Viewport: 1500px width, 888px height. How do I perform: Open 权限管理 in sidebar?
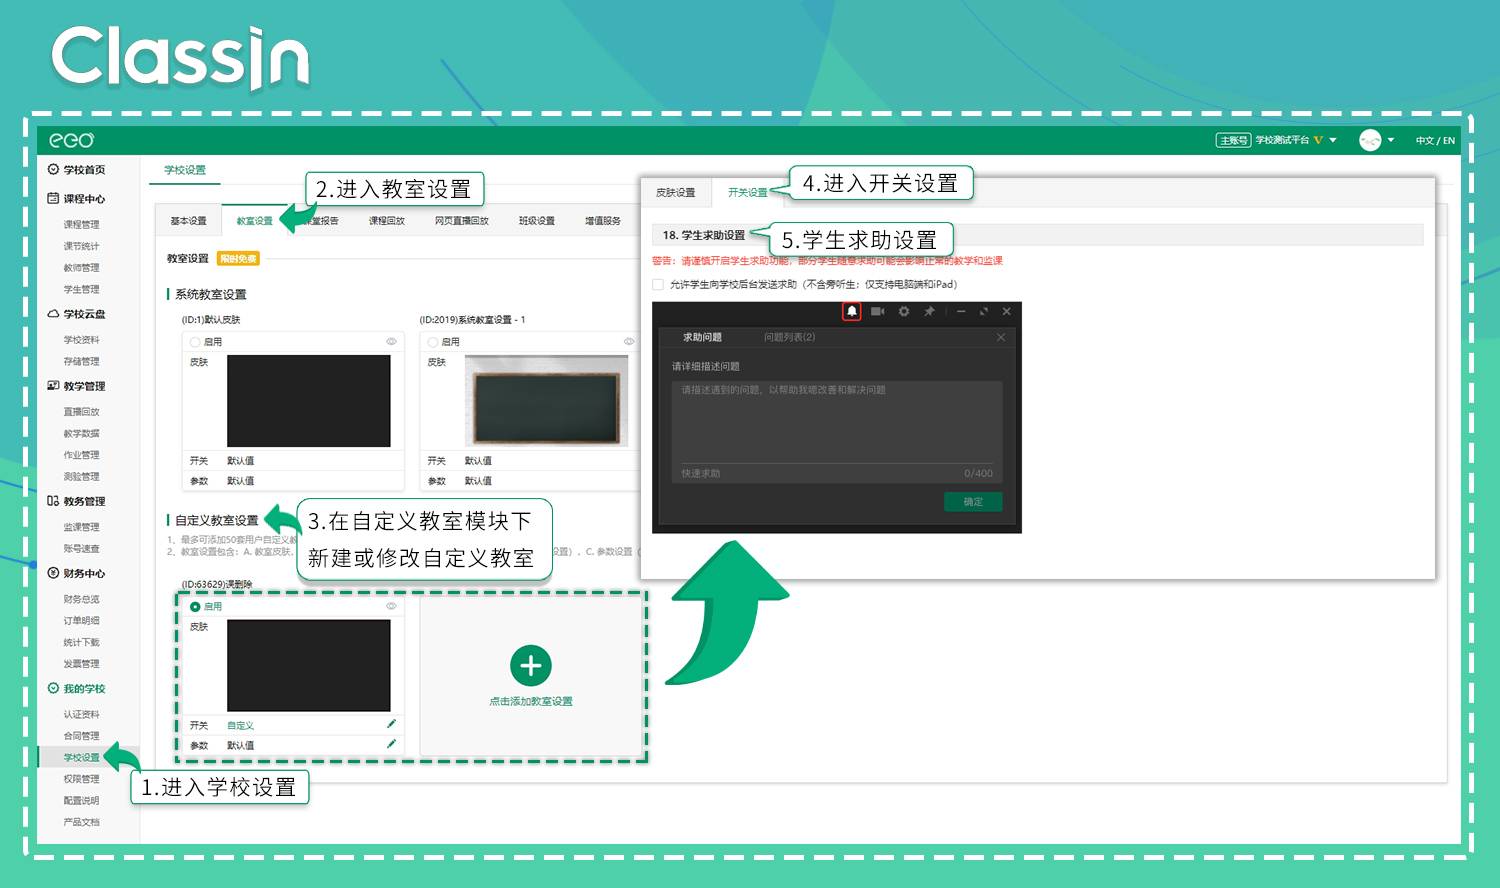tap(81, 779)
